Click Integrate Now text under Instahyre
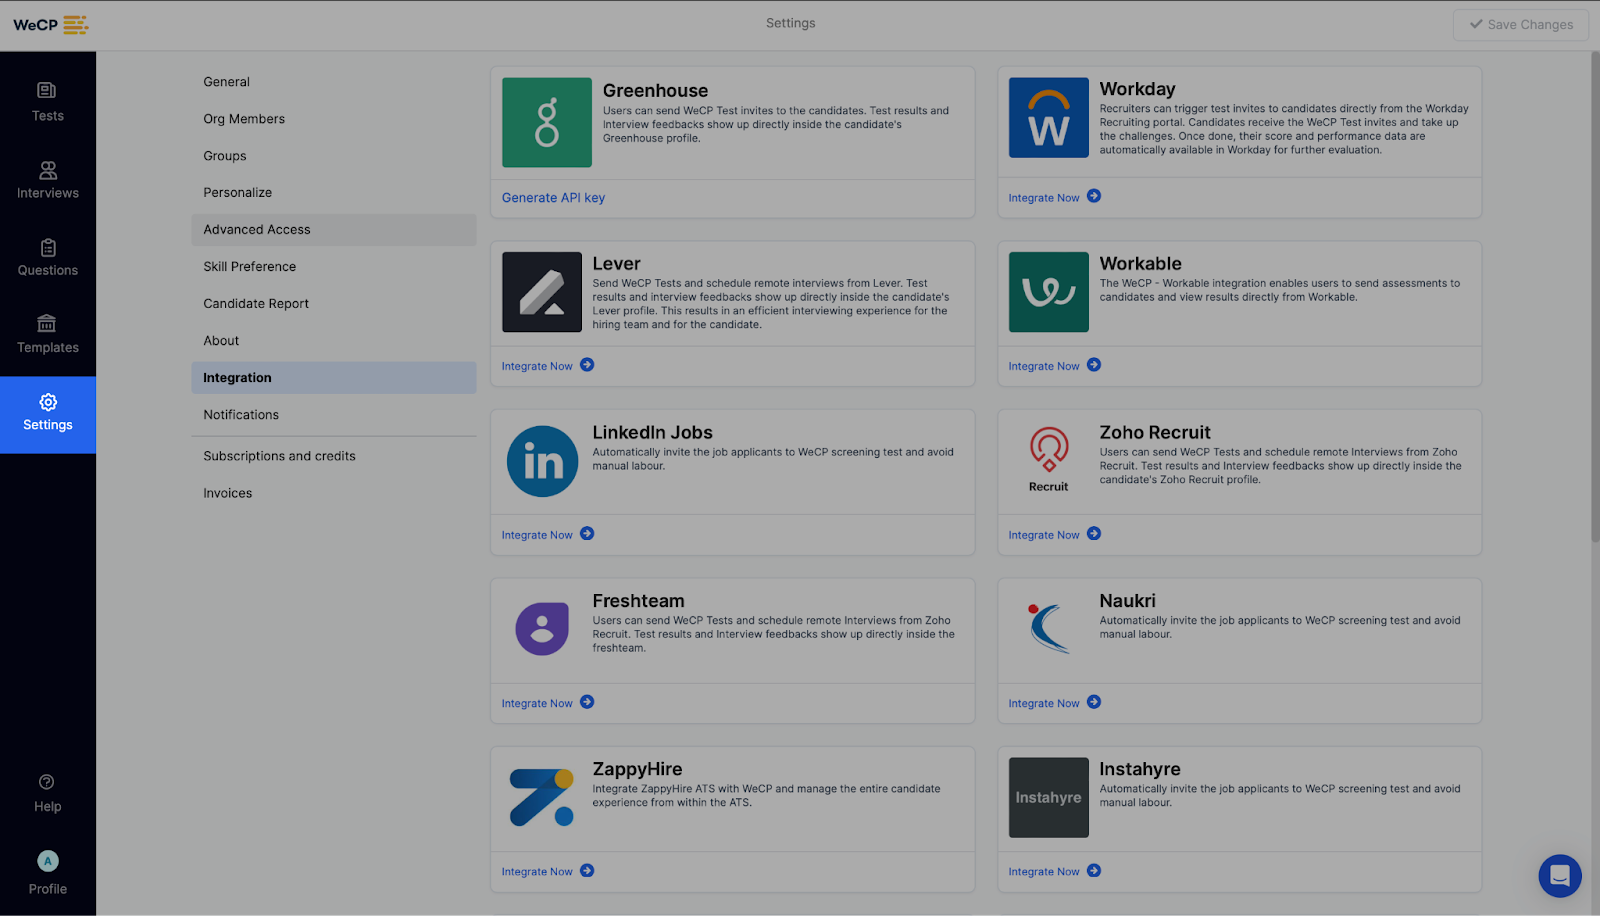The height and width of the screenshot is (916, 1600). coord(1044,872)
